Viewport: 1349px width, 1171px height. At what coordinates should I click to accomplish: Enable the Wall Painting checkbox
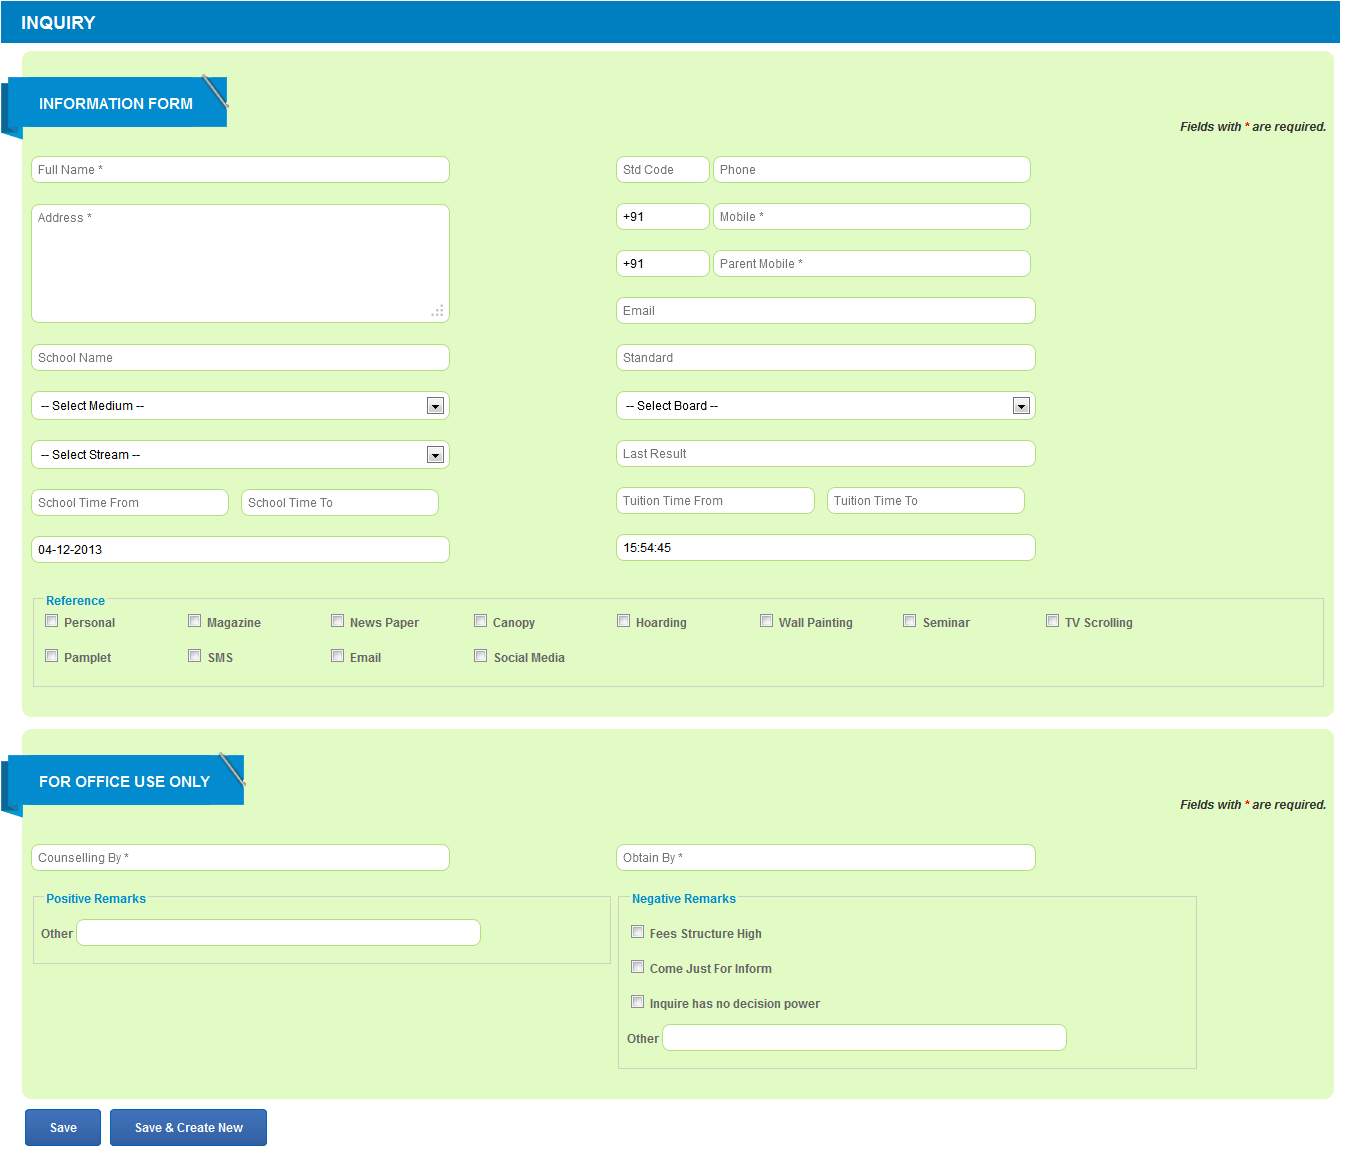766,620
